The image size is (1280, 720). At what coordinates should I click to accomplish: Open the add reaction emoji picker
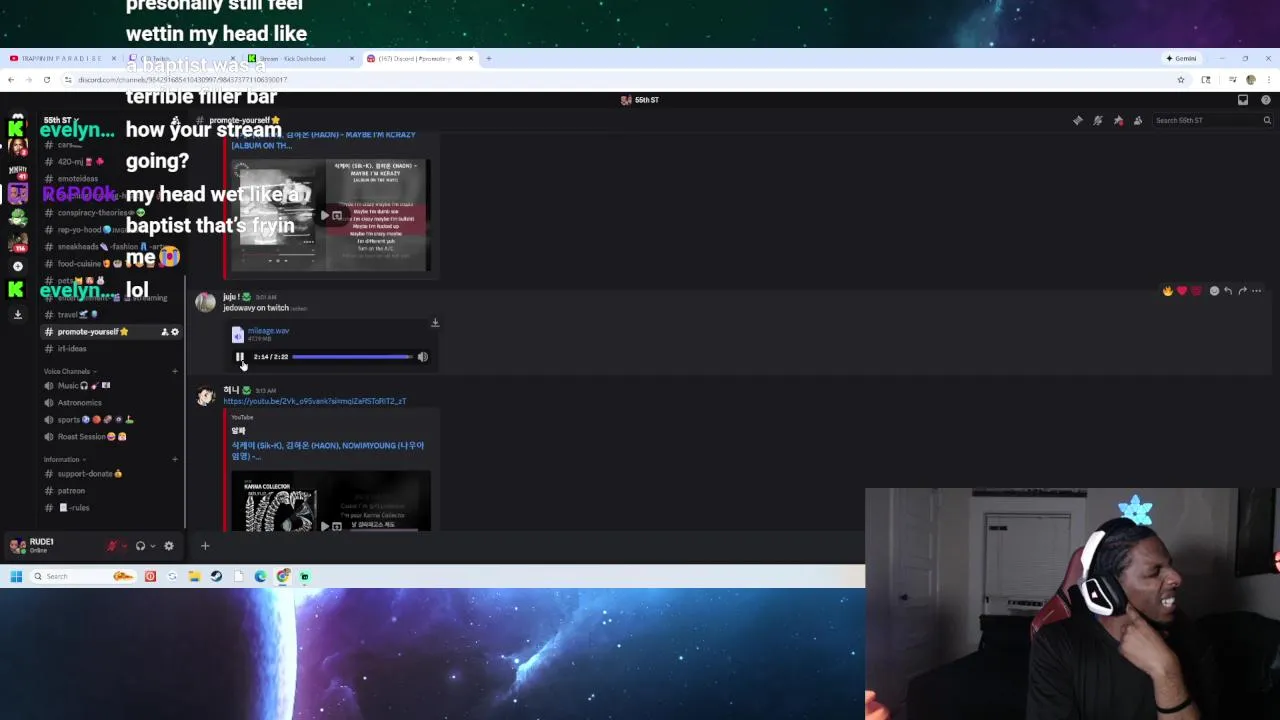pyautogui.click(x=1214, y=291)
